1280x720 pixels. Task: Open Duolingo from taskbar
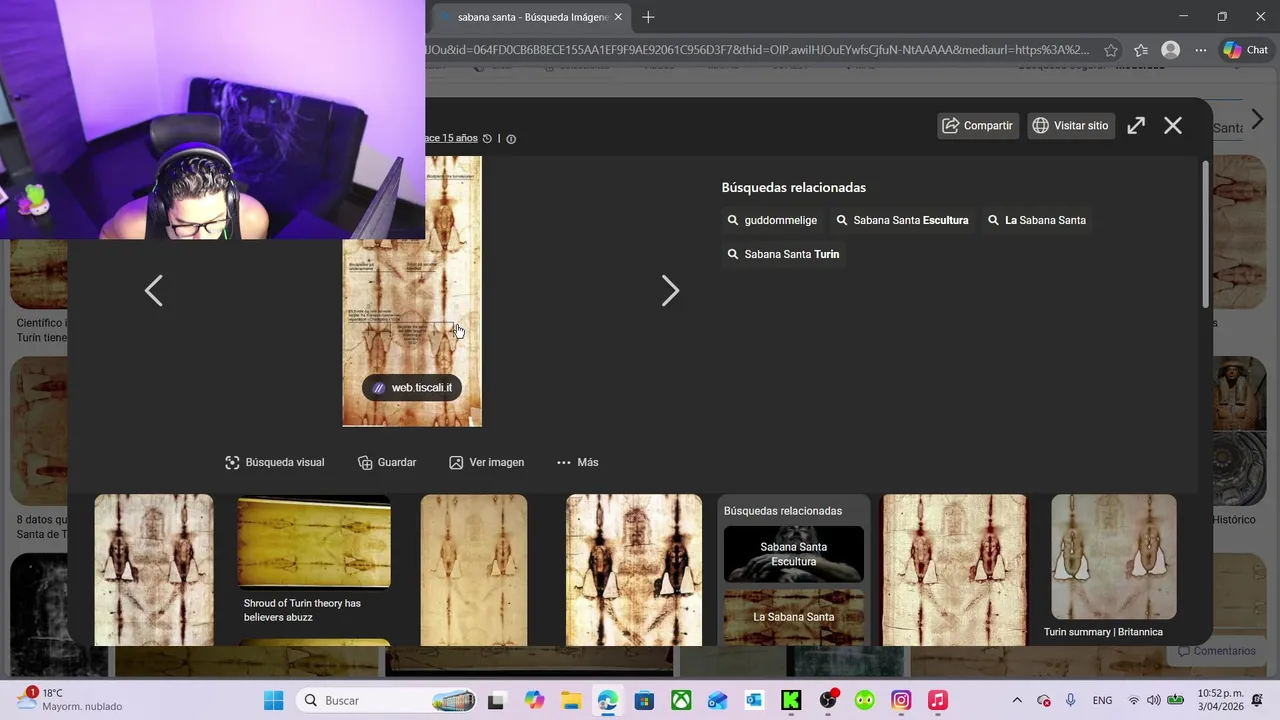point(864,700)
